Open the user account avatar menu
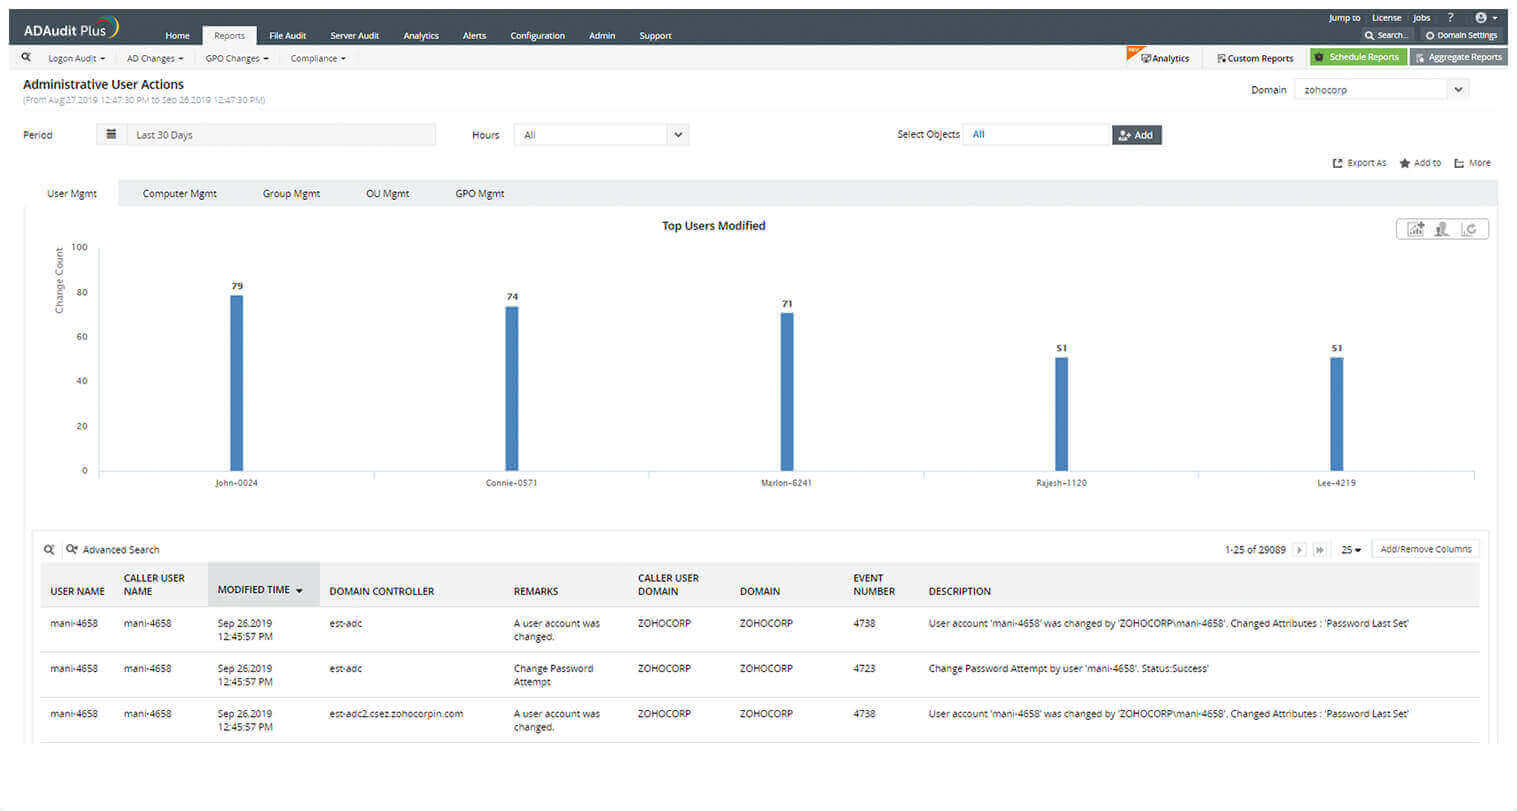This screenshot has height=811, width=1517. point(1481,17)
